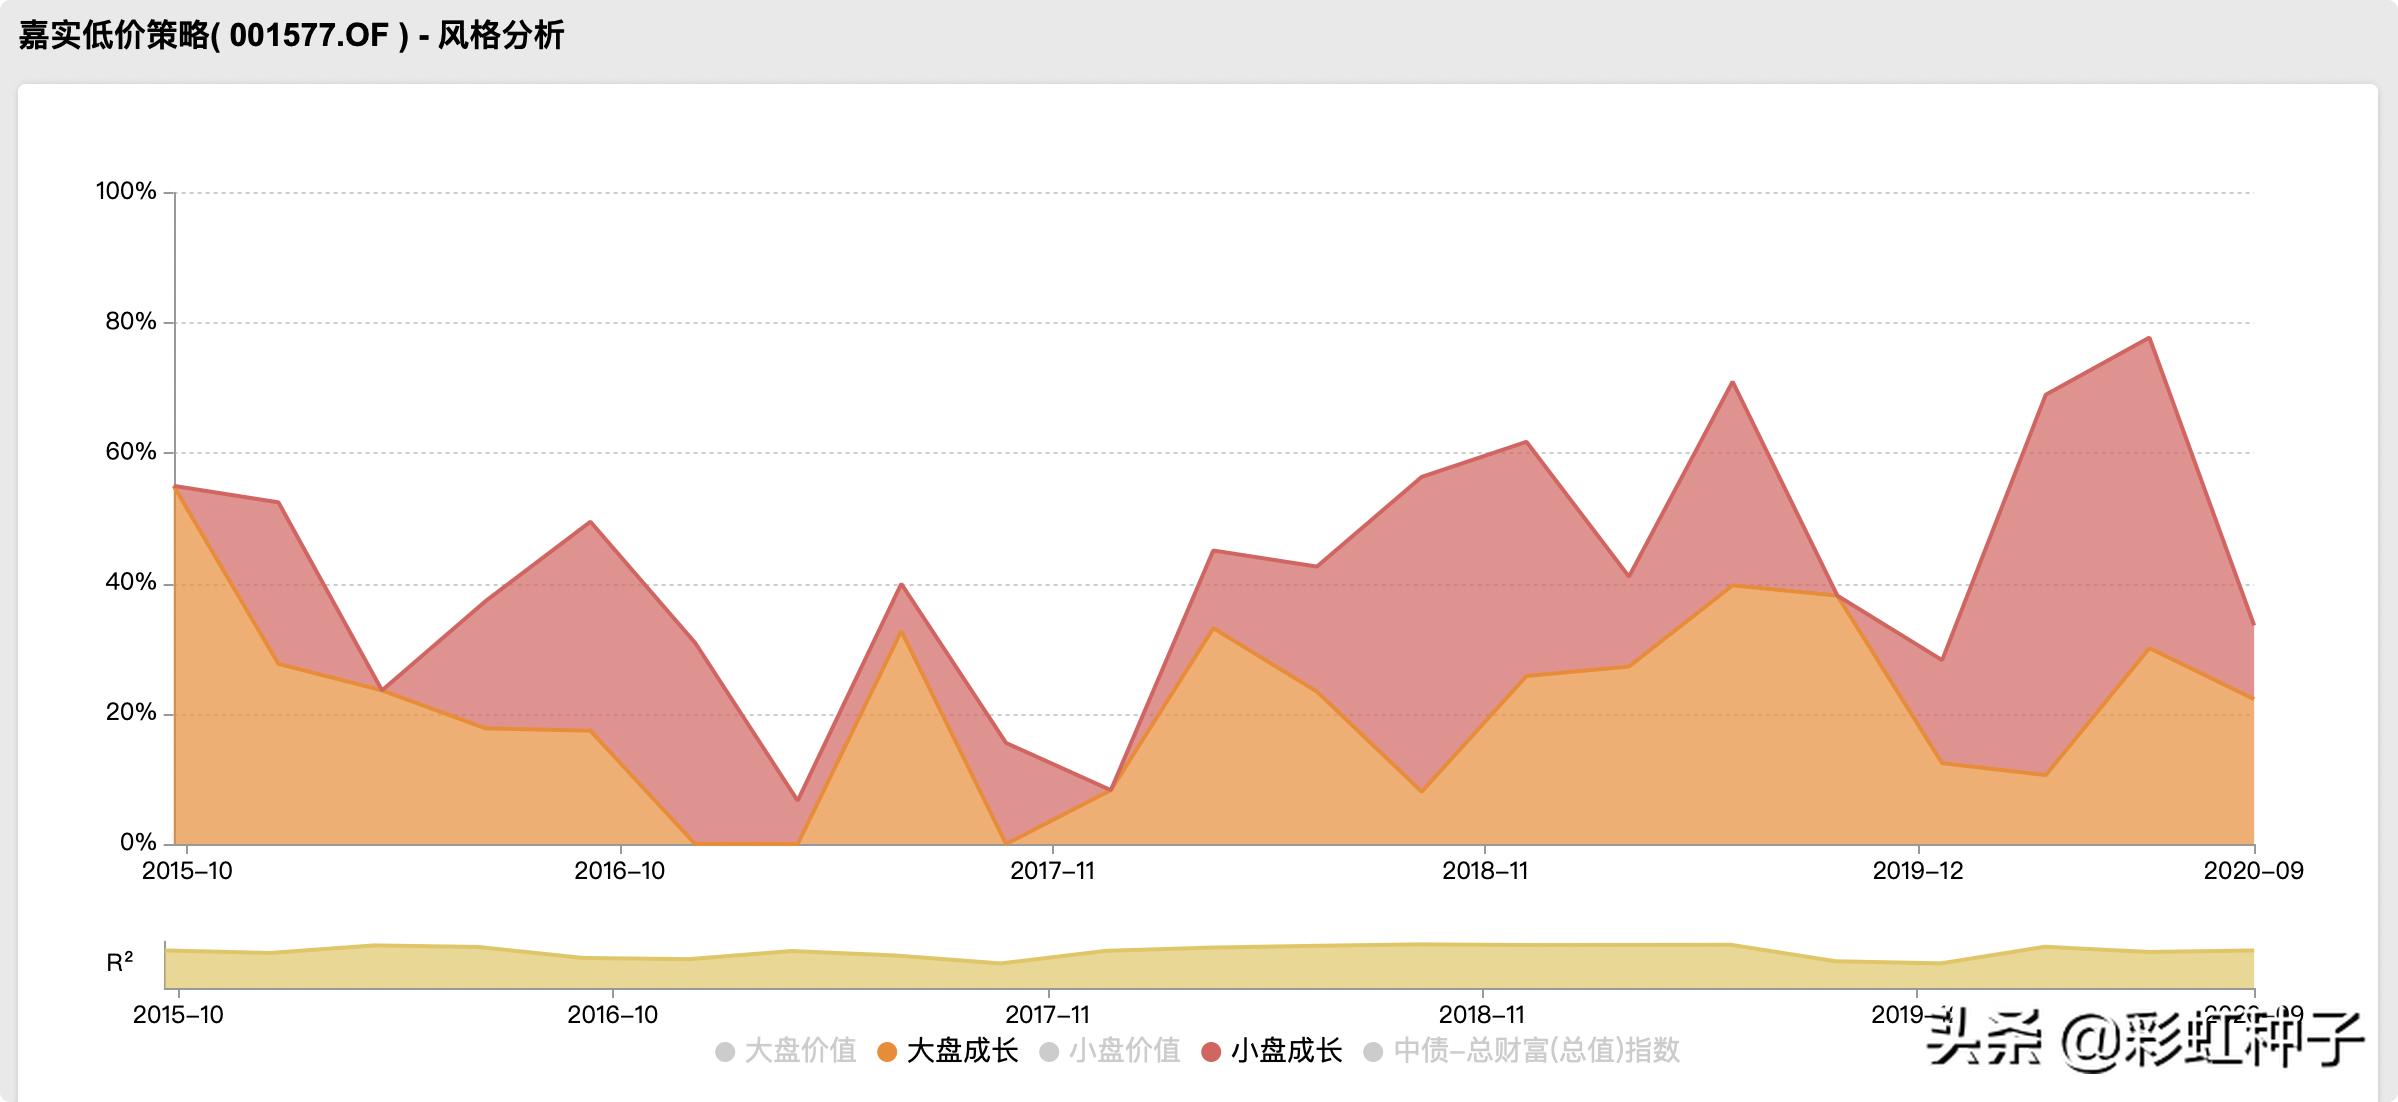Image resolution: width=2398 pixels, height=1102 pixels.
Task: Click the 2016-10 label under R² chart
Action: [x=612, y=1015]
